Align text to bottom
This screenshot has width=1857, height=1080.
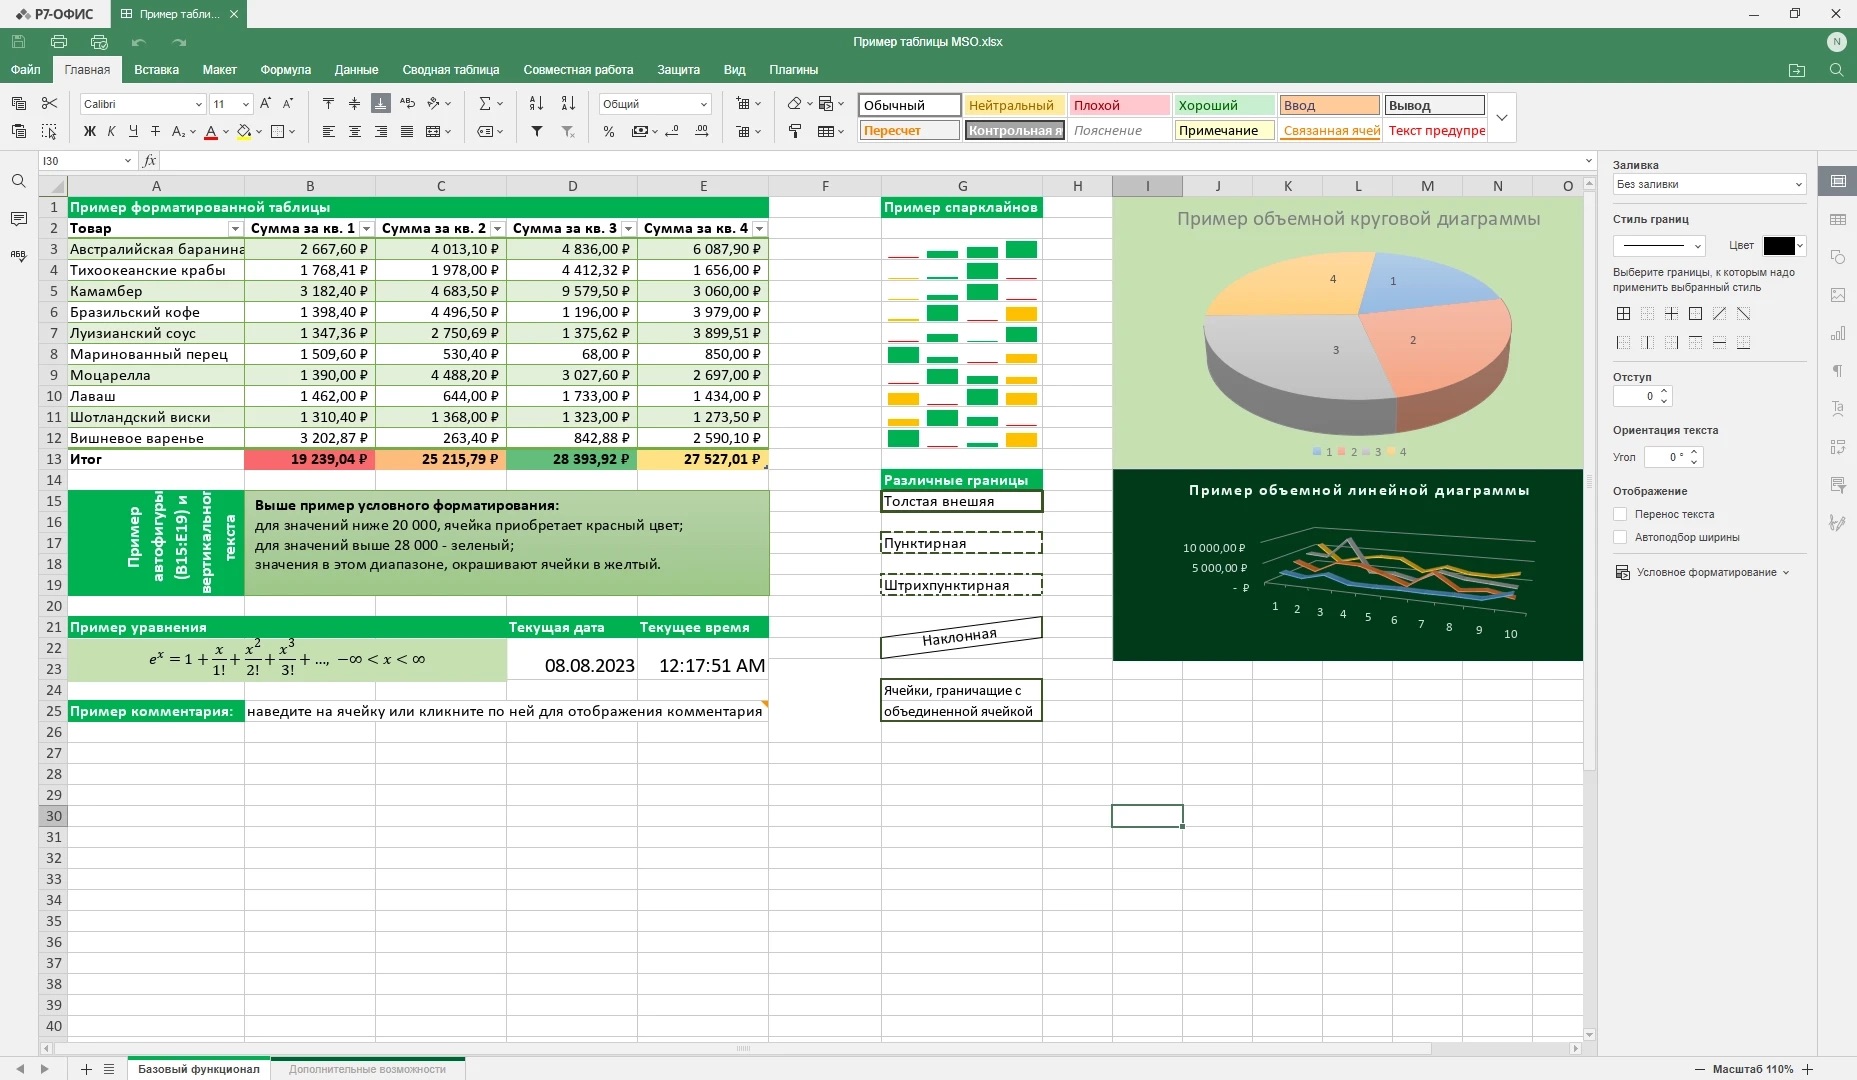(381, 103)
